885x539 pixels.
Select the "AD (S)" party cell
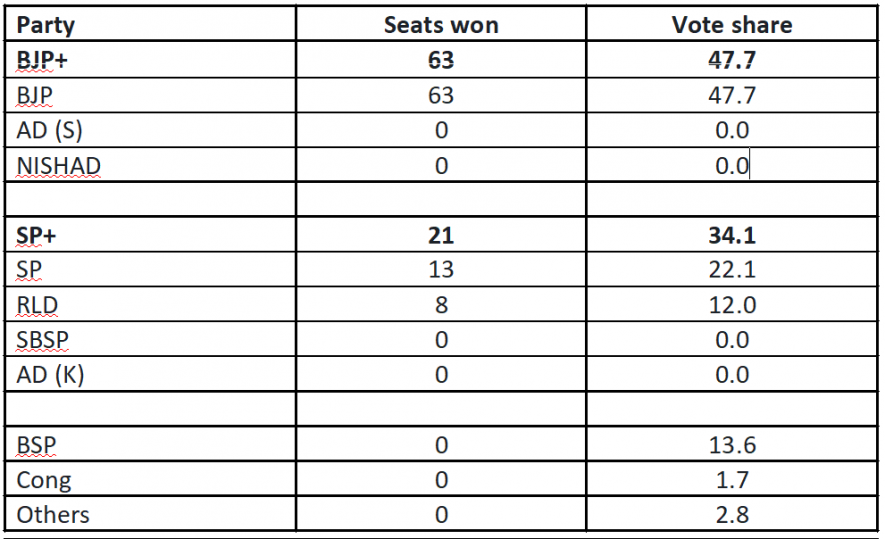(x=51, y=130)
